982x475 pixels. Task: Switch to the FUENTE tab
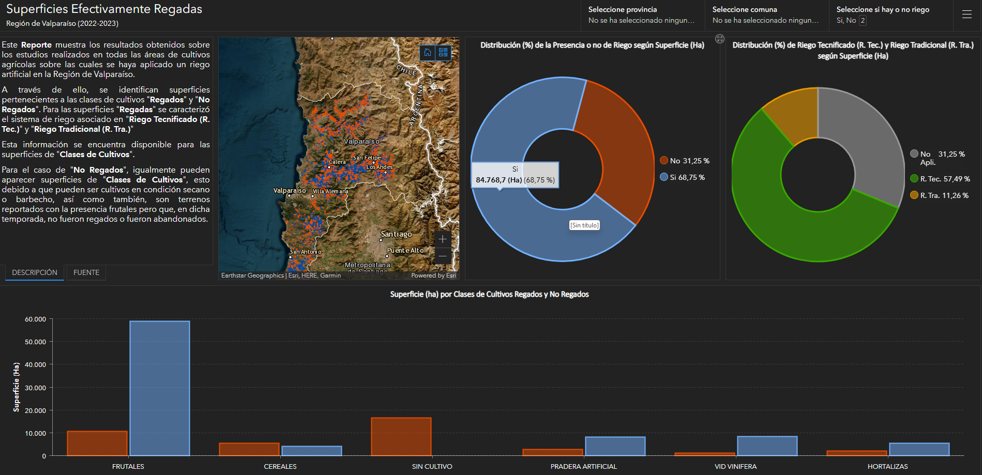pos(86,272)
